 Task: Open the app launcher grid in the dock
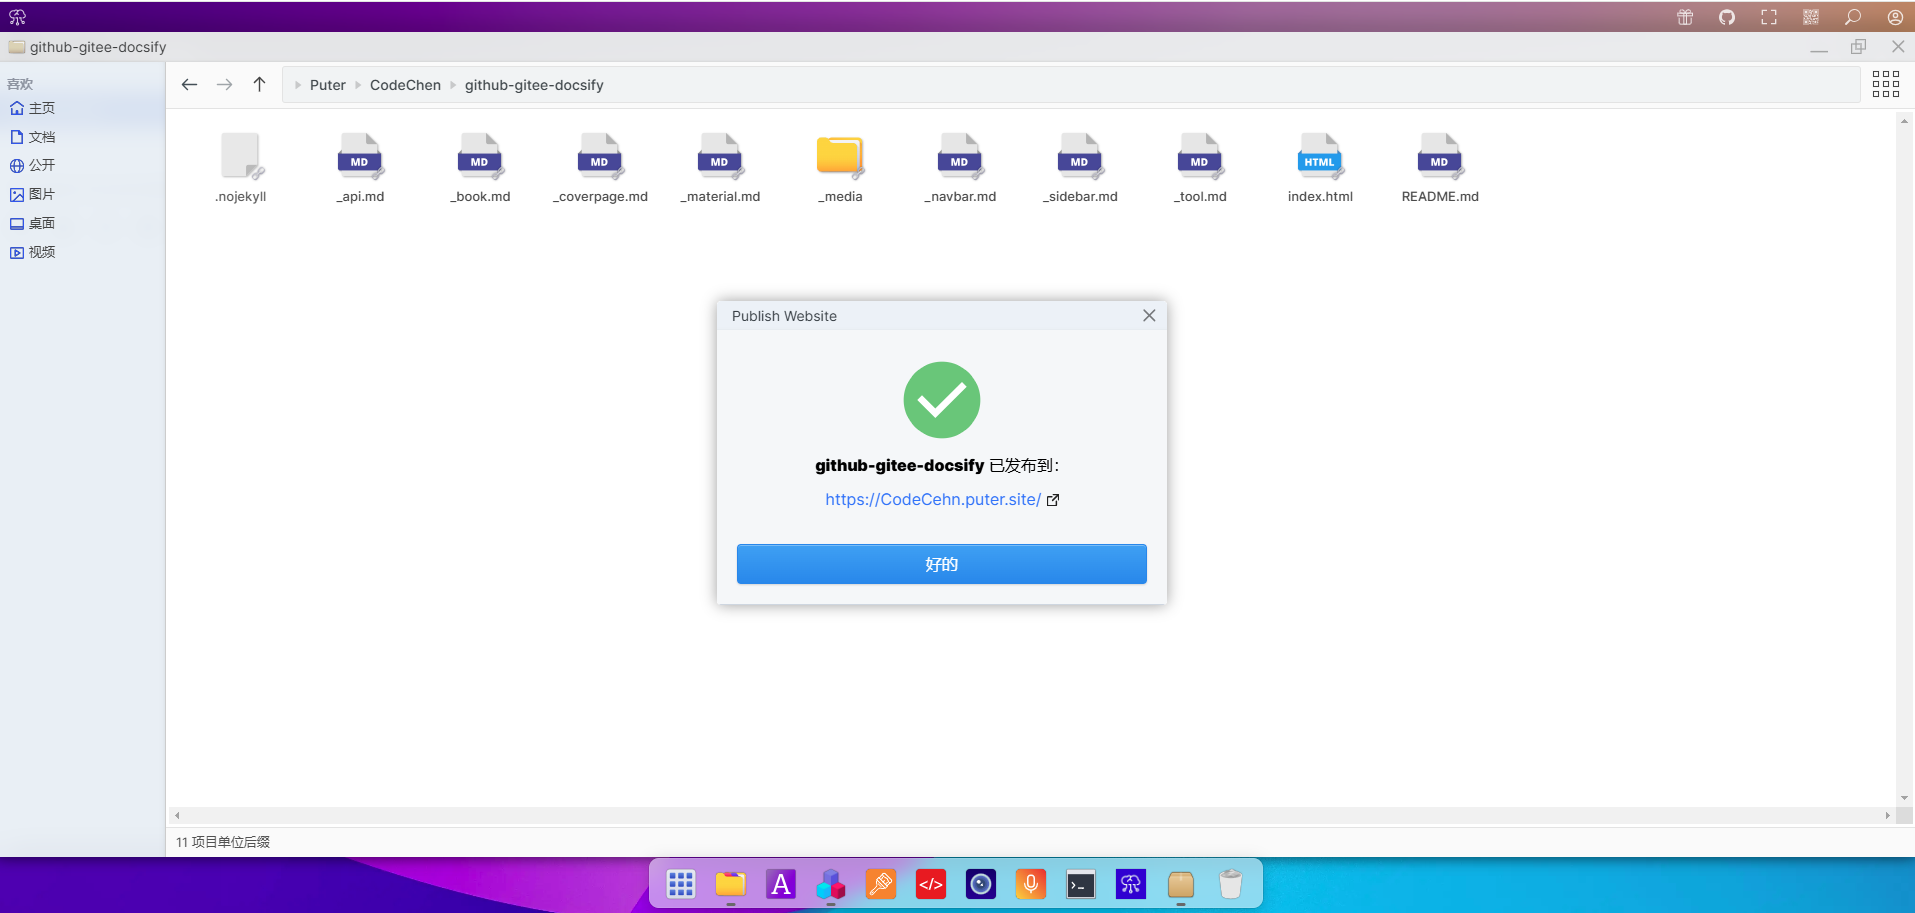[681, 884]
